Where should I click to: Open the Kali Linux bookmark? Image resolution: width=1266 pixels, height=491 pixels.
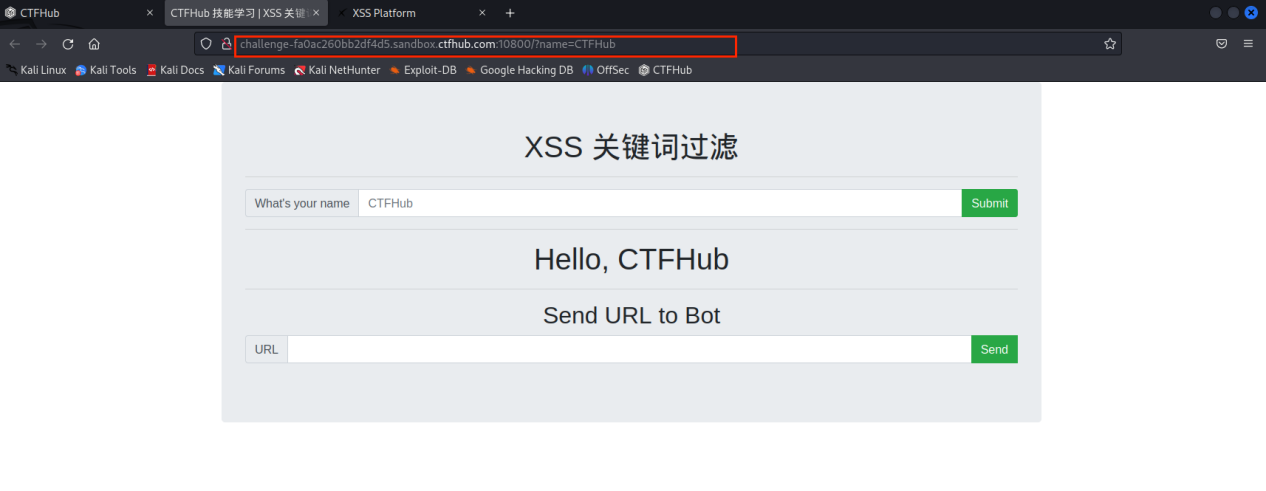[x=36, y=70]
